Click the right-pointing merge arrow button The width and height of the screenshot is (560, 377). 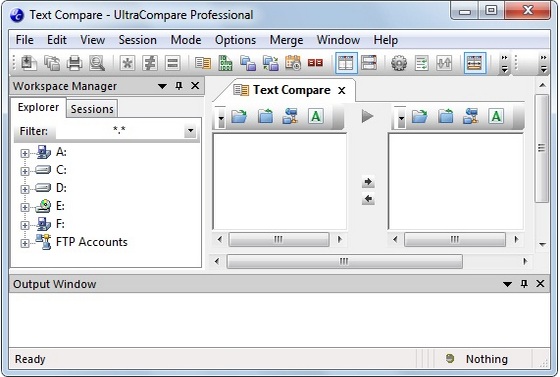point(368,182)
